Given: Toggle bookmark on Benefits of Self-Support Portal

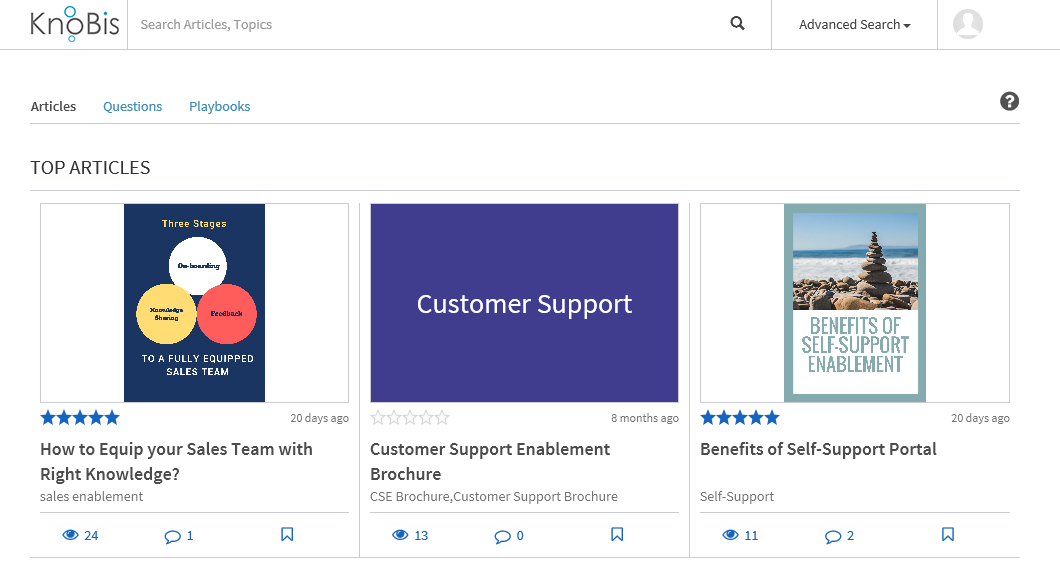Looking at the screenshot, I should coord(948,535).
